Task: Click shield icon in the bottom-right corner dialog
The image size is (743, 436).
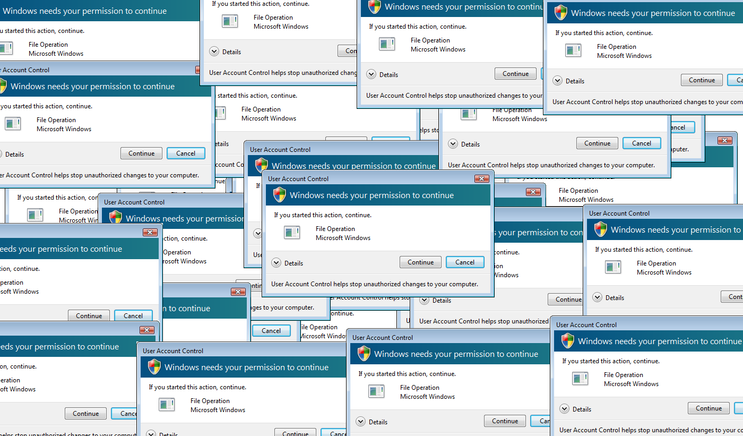Action: pyautogui.click(x=567, y=341)
